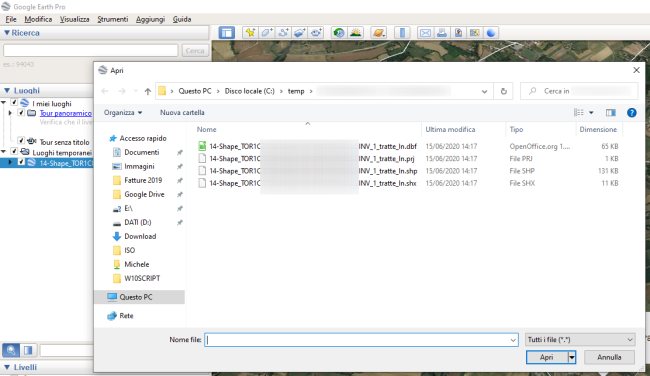This screenshot has width=650, height=376.
Task: Expand the Livelli panel
Action: tap(7, 367)
